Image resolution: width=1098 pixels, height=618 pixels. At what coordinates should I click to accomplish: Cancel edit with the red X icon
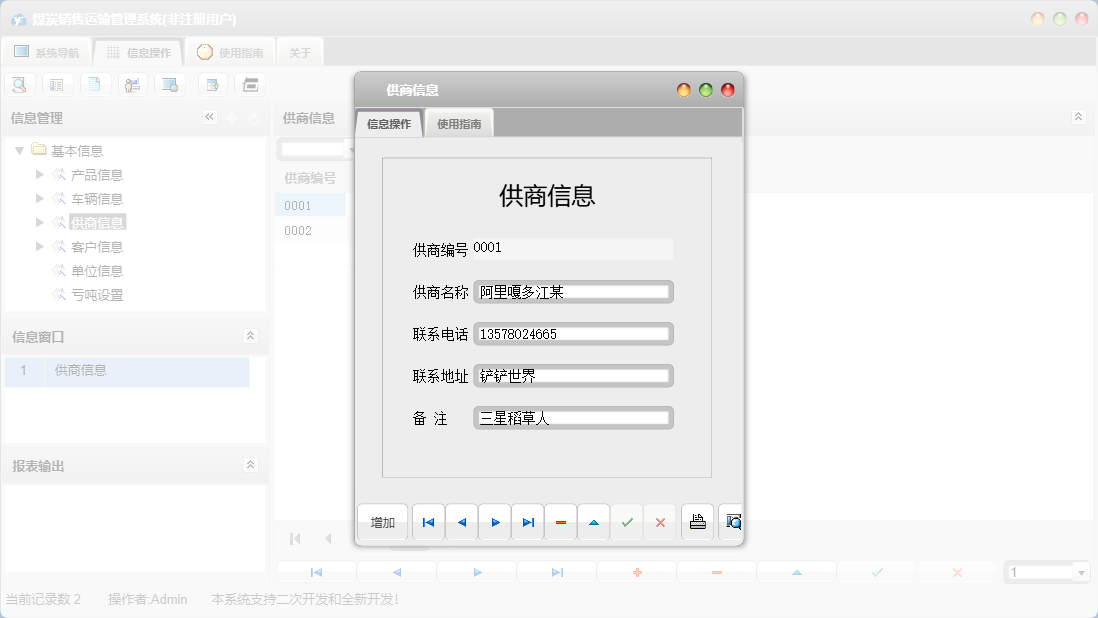point(660,521)
